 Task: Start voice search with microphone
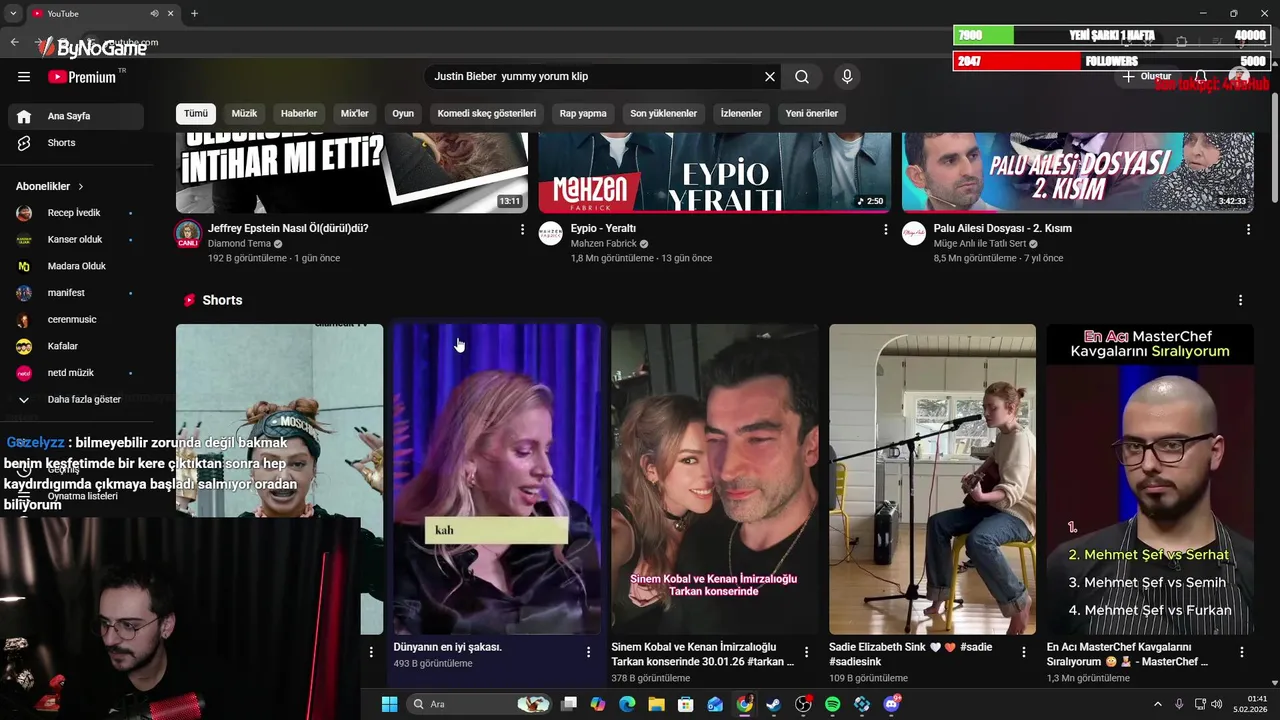click(x=847, y=77)
